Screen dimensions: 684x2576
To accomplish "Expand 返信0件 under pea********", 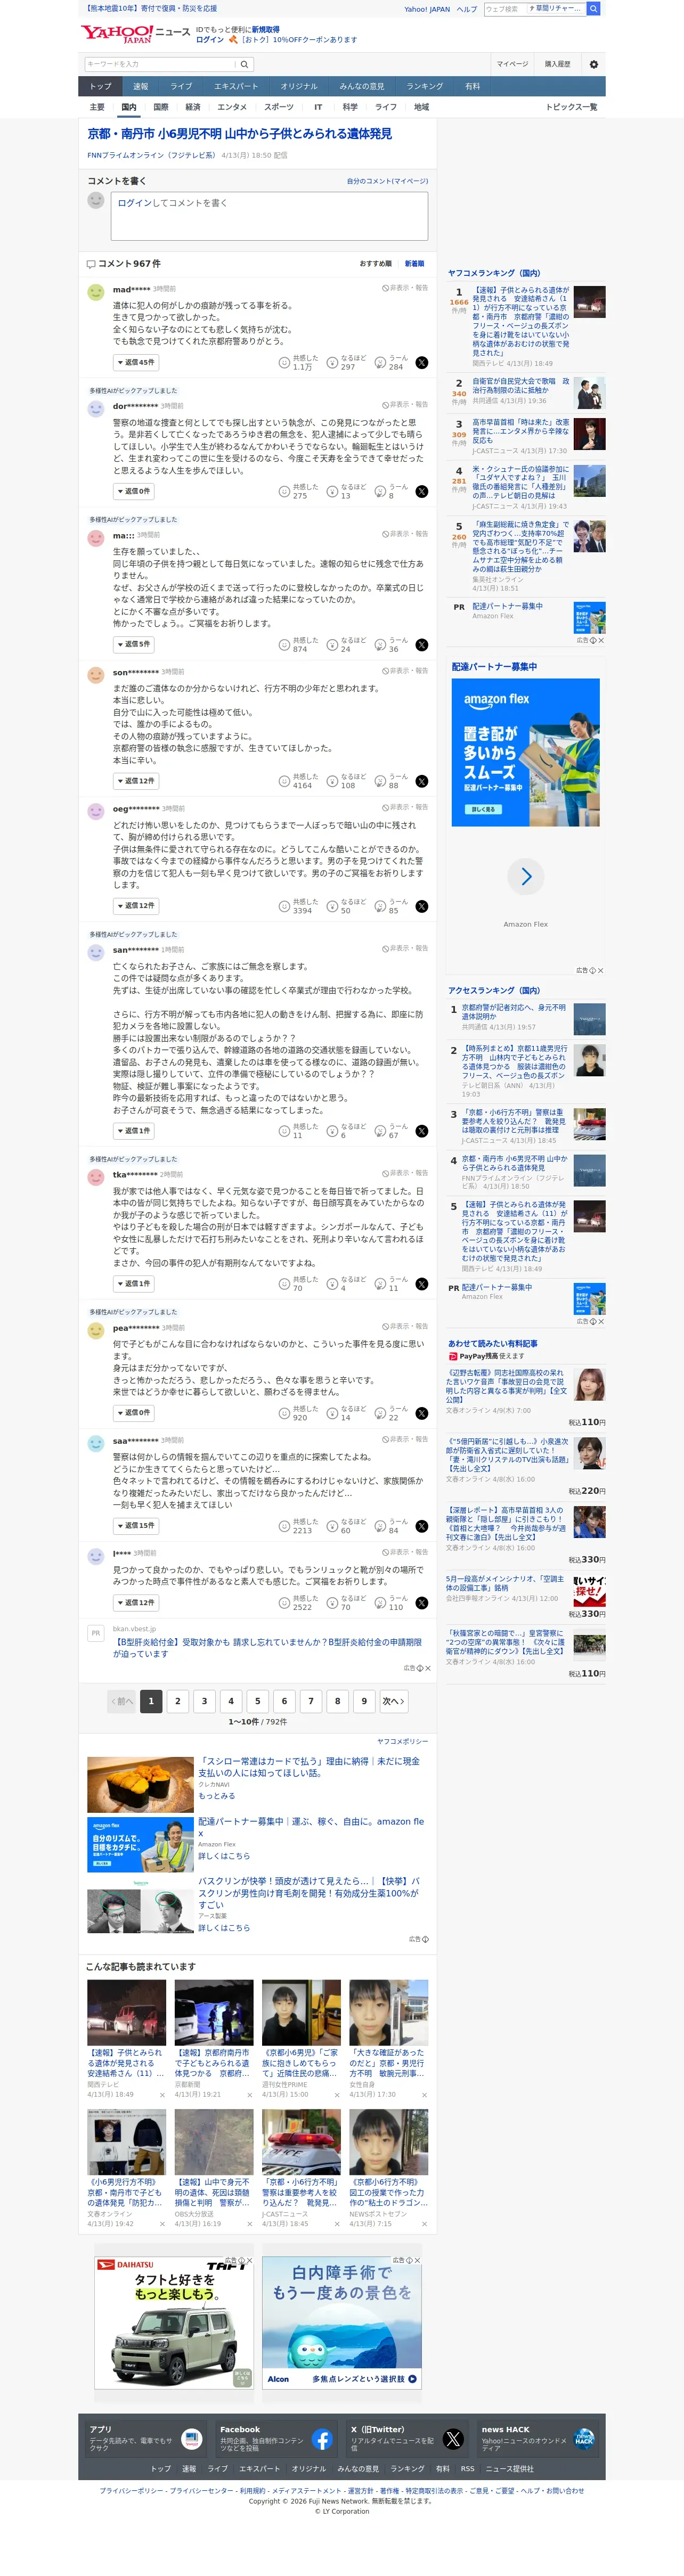I will (133, 1412).
